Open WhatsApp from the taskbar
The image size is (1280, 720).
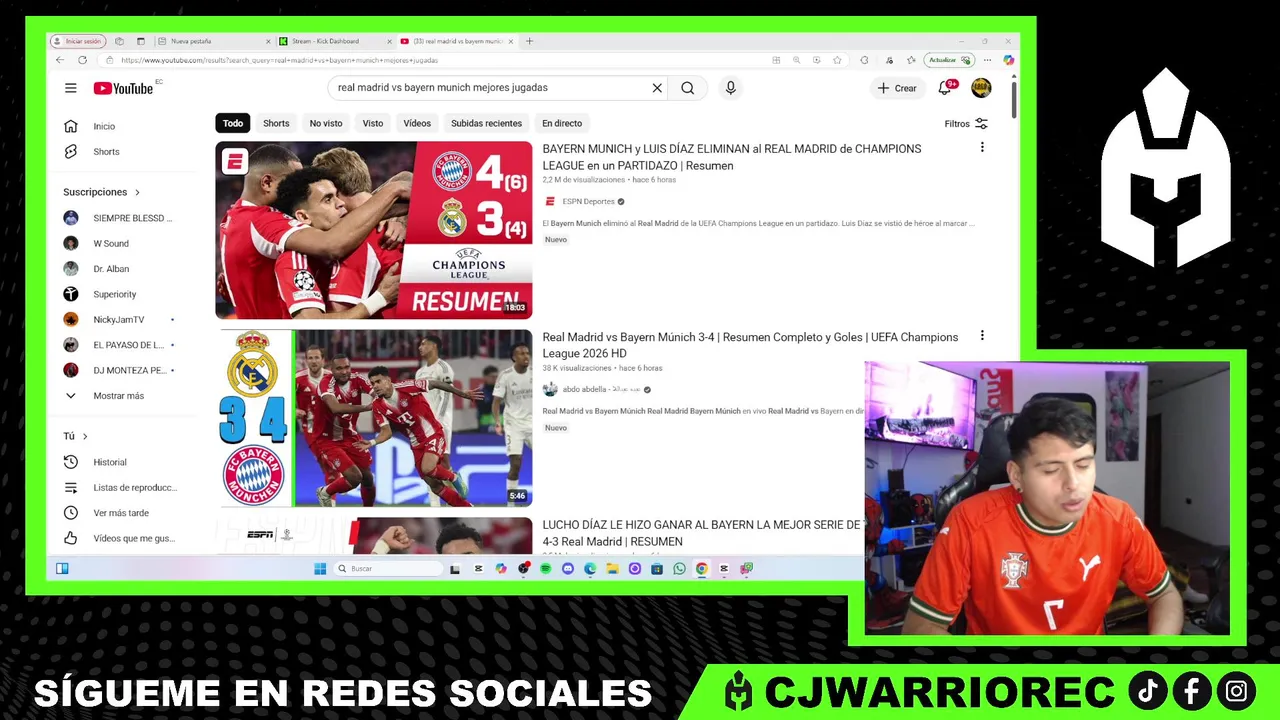pos(679,569)
